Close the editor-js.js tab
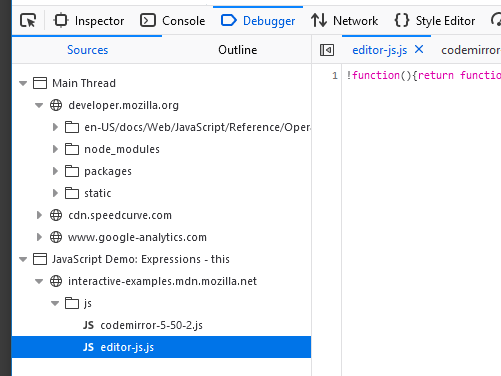Image resolution: width=501 pixels, height=376 pixels. coord(419,49)
